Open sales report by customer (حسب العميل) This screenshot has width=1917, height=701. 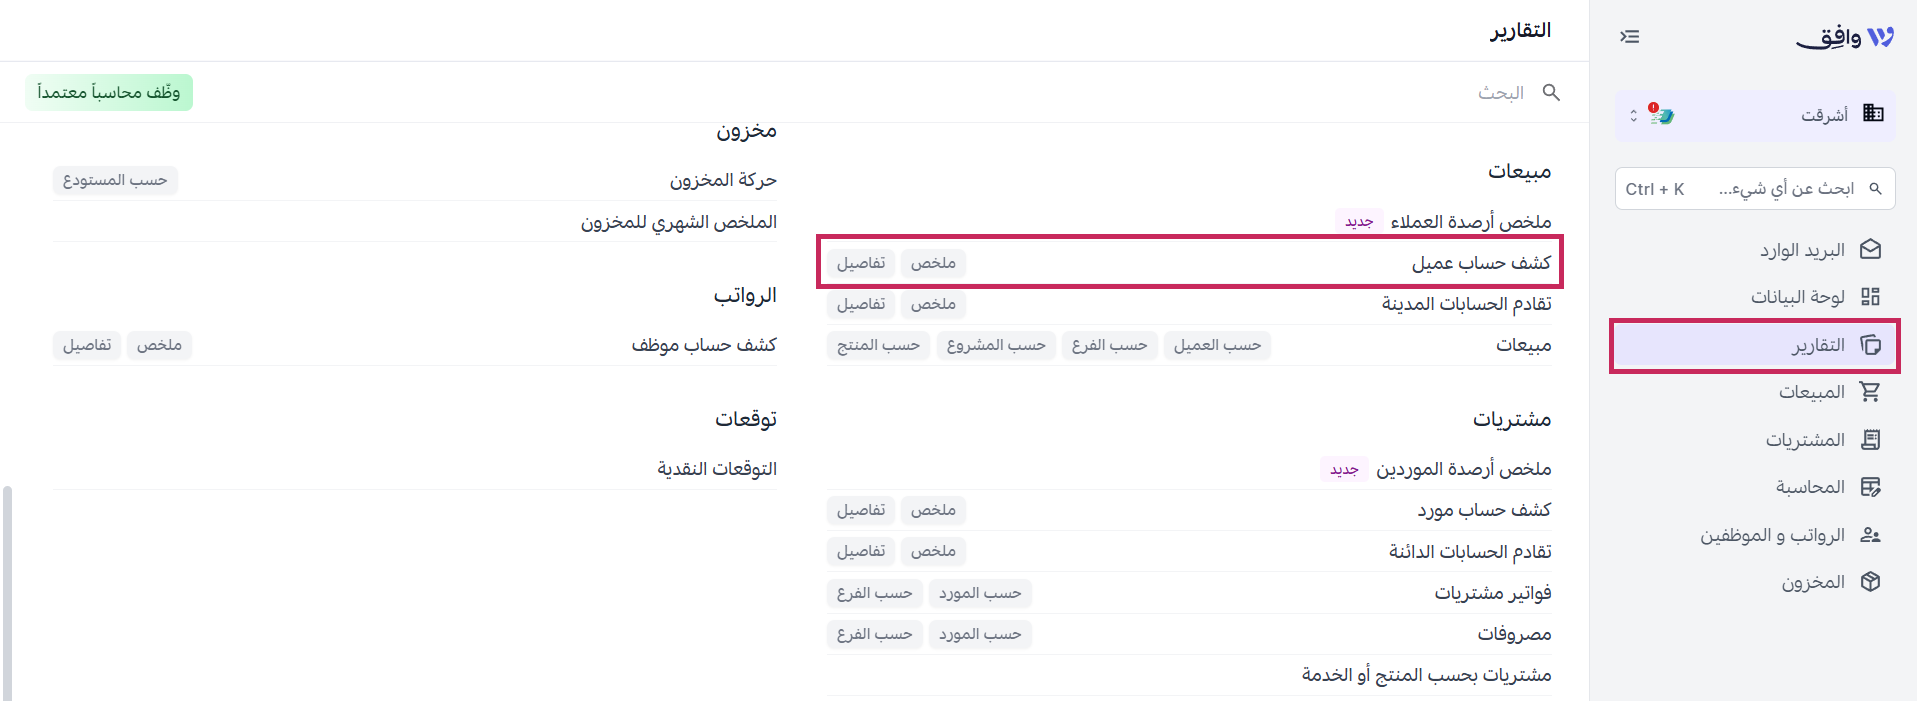pyautogui.click(x=1217, y=345)
